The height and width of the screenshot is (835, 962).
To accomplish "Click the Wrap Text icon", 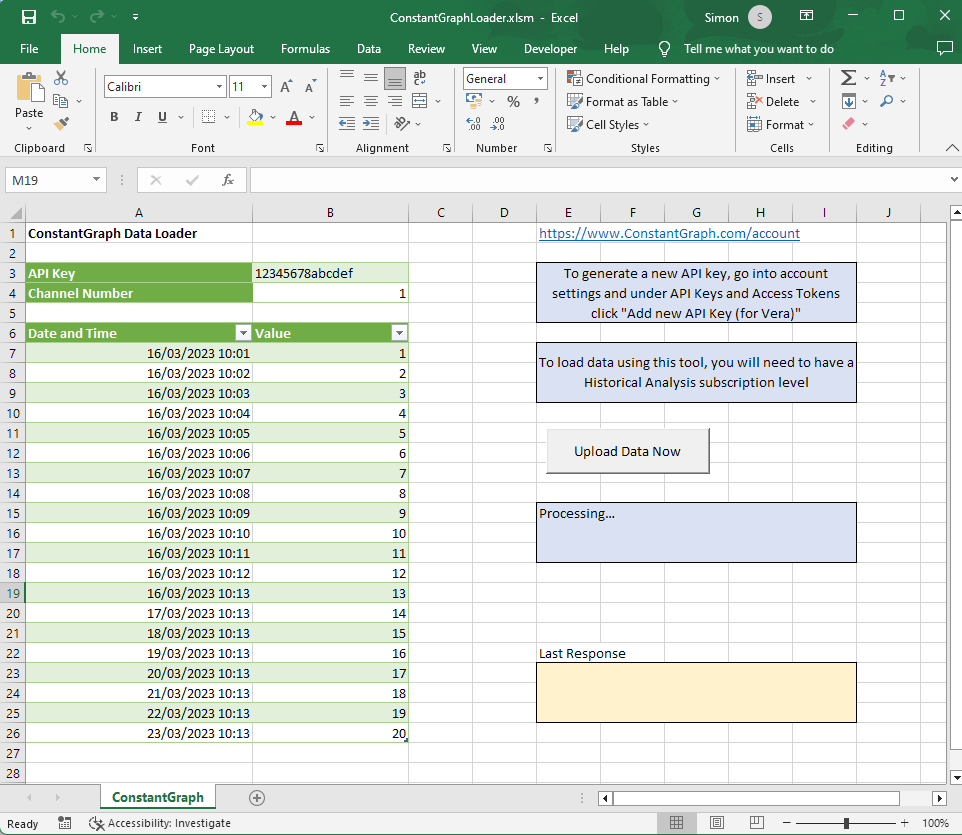I will point(420,78).
